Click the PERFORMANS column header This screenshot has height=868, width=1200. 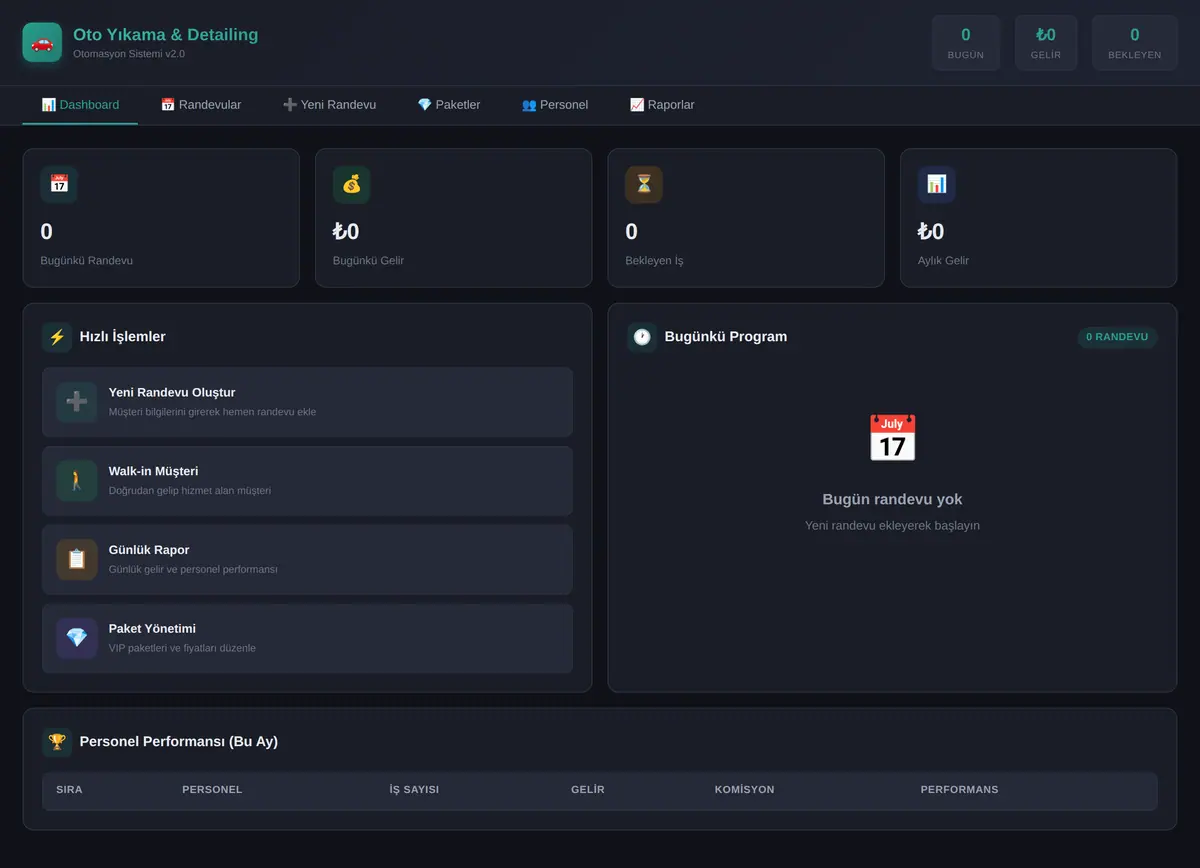959,790
